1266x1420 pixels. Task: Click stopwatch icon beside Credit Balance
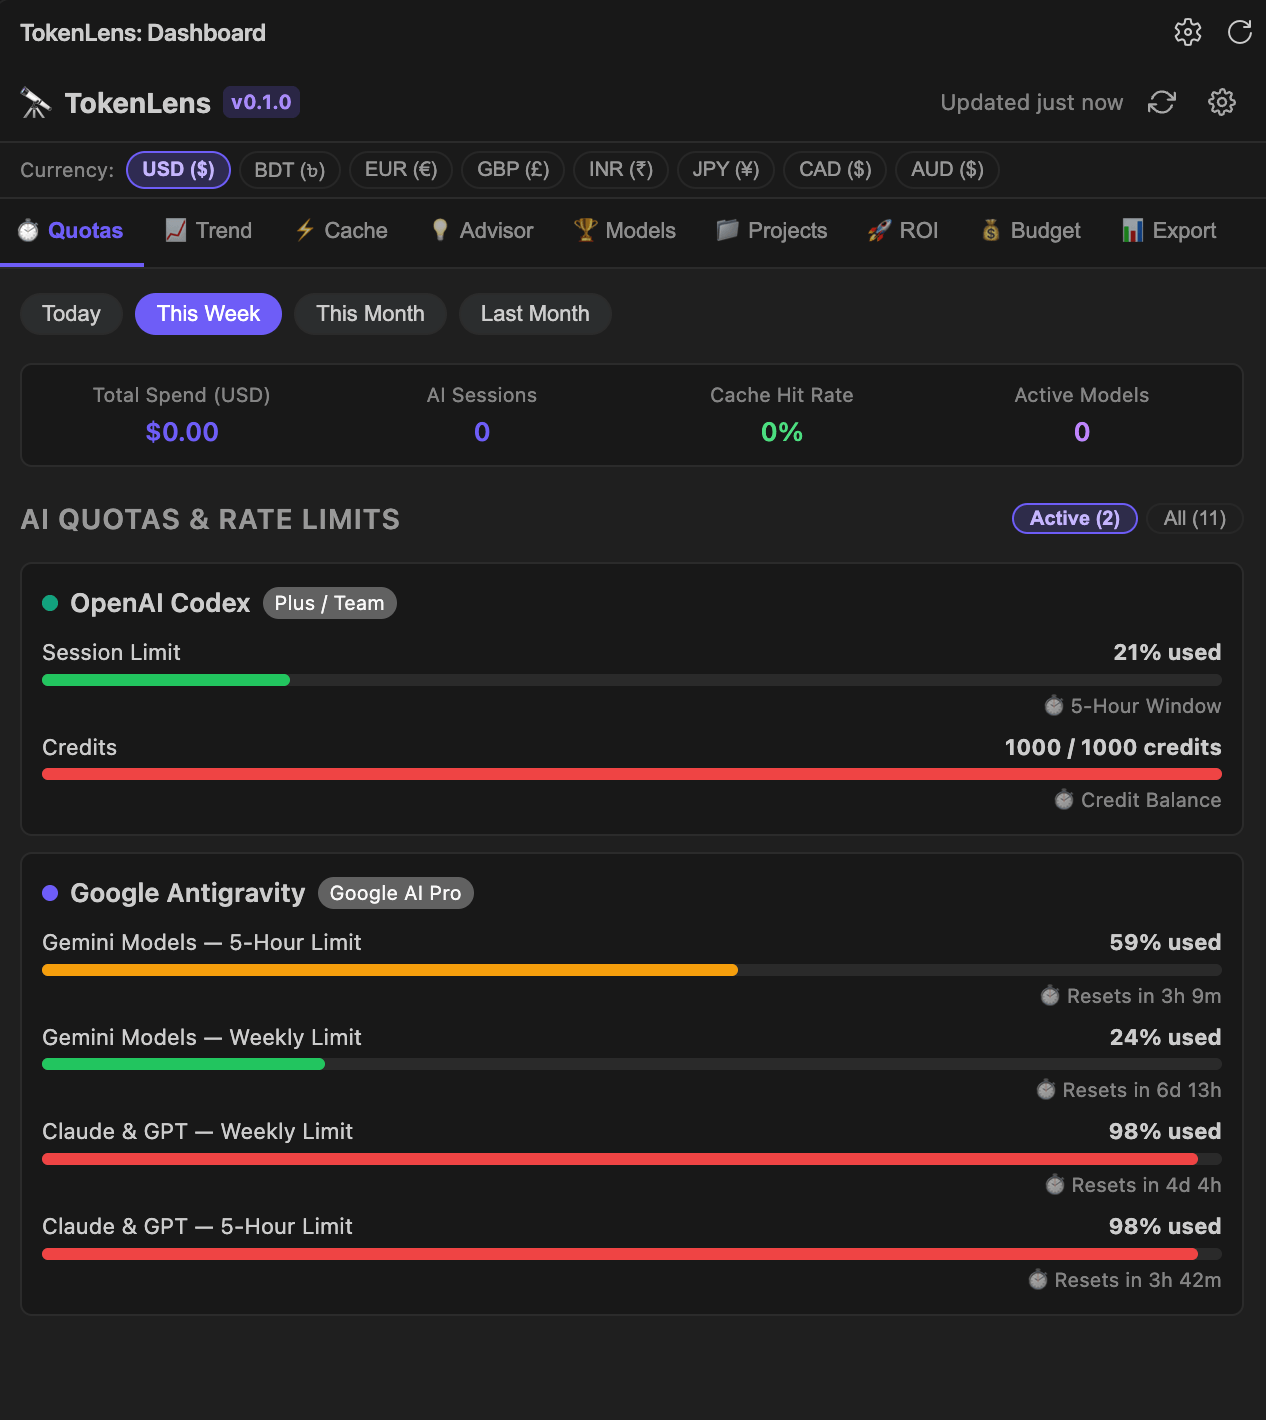pyautogui.click(x=1064, y=800)
